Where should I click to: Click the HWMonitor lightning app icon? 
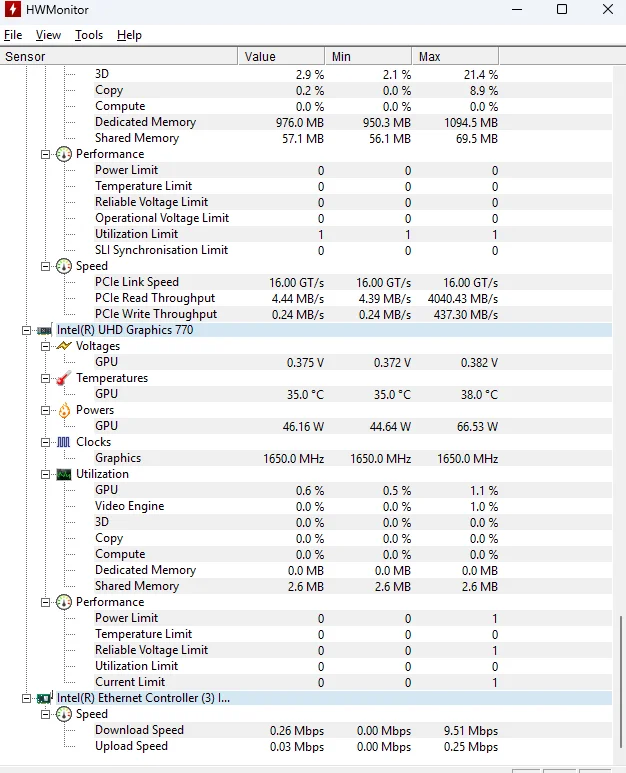click(x=13, y=9)
